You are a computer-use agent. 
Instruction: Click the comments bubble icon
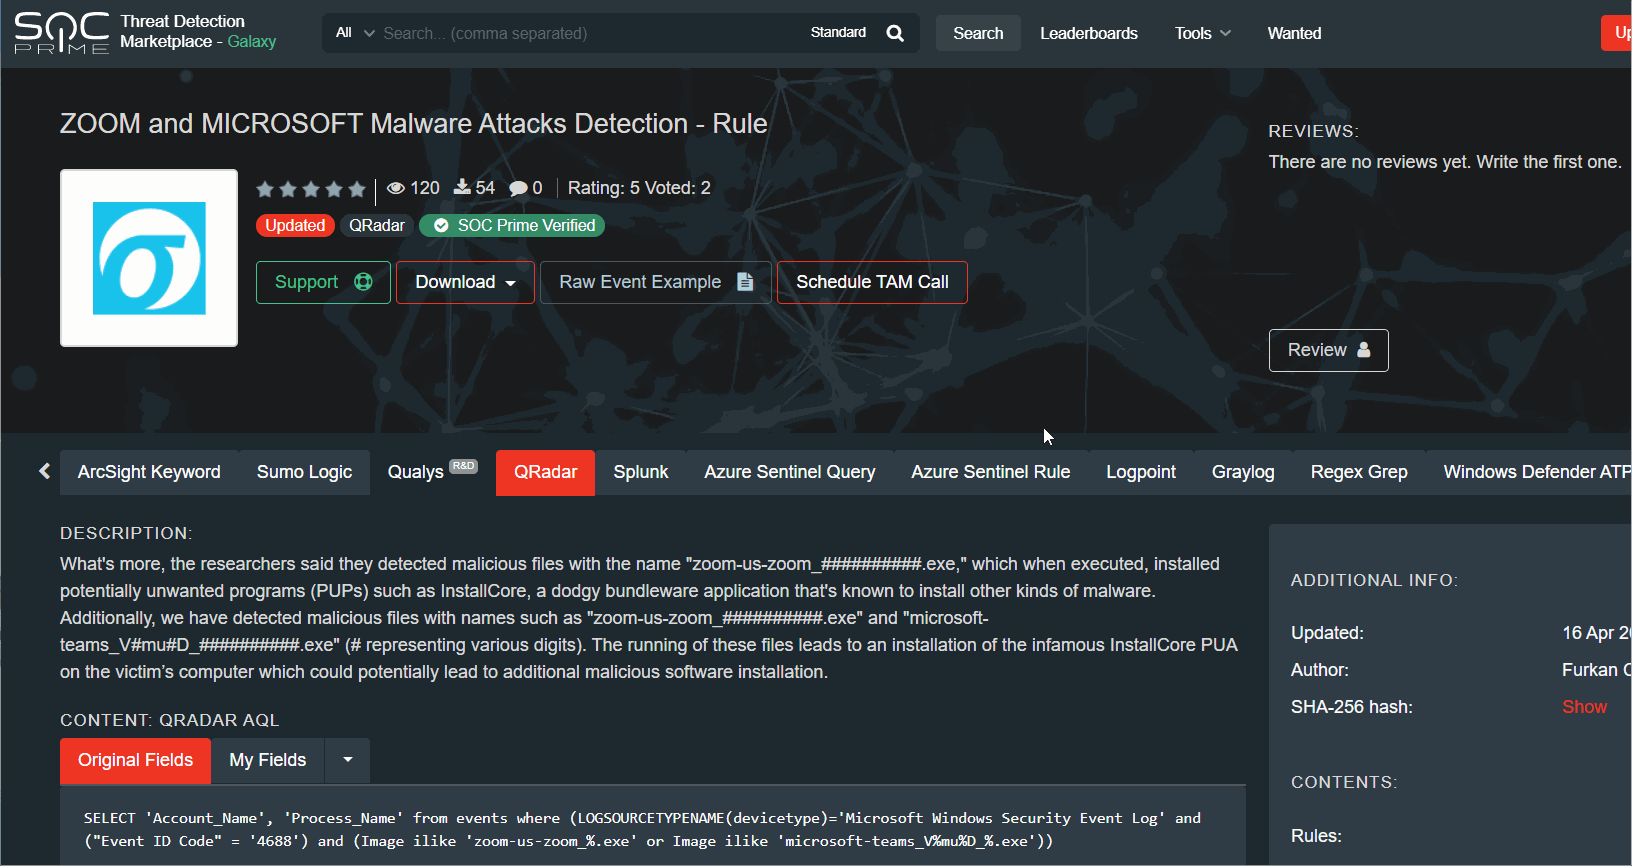518,188
